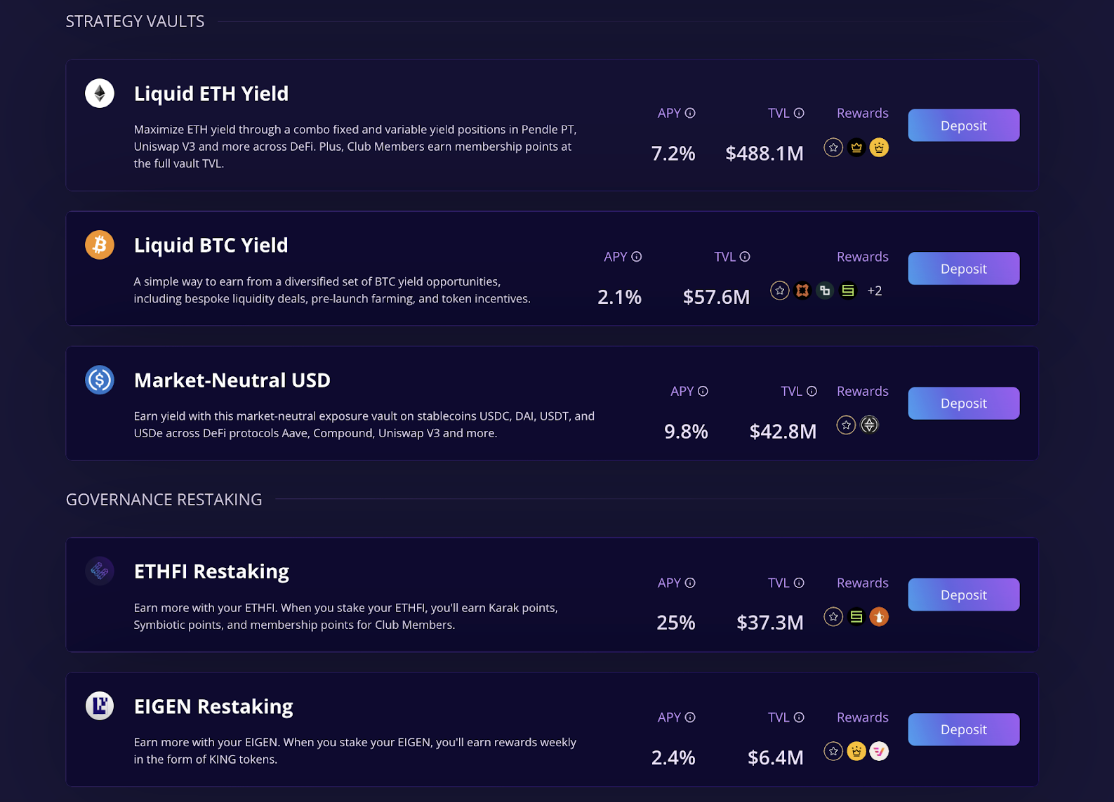Click the STRATEGY VAULTS section heading
The height and width of the screenshot is (802, 1114).
coord(135,20)
